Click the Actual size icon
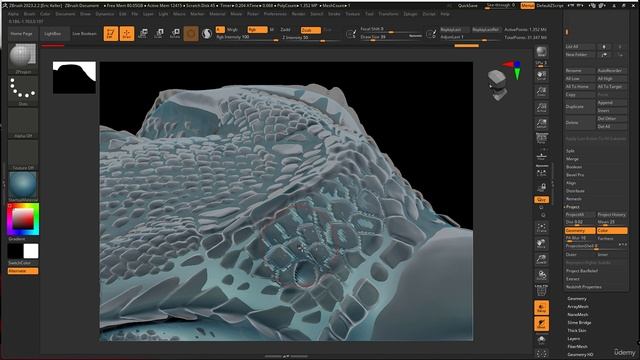Image resolution: width=640 pixels, height=360 pixels. 542,108
